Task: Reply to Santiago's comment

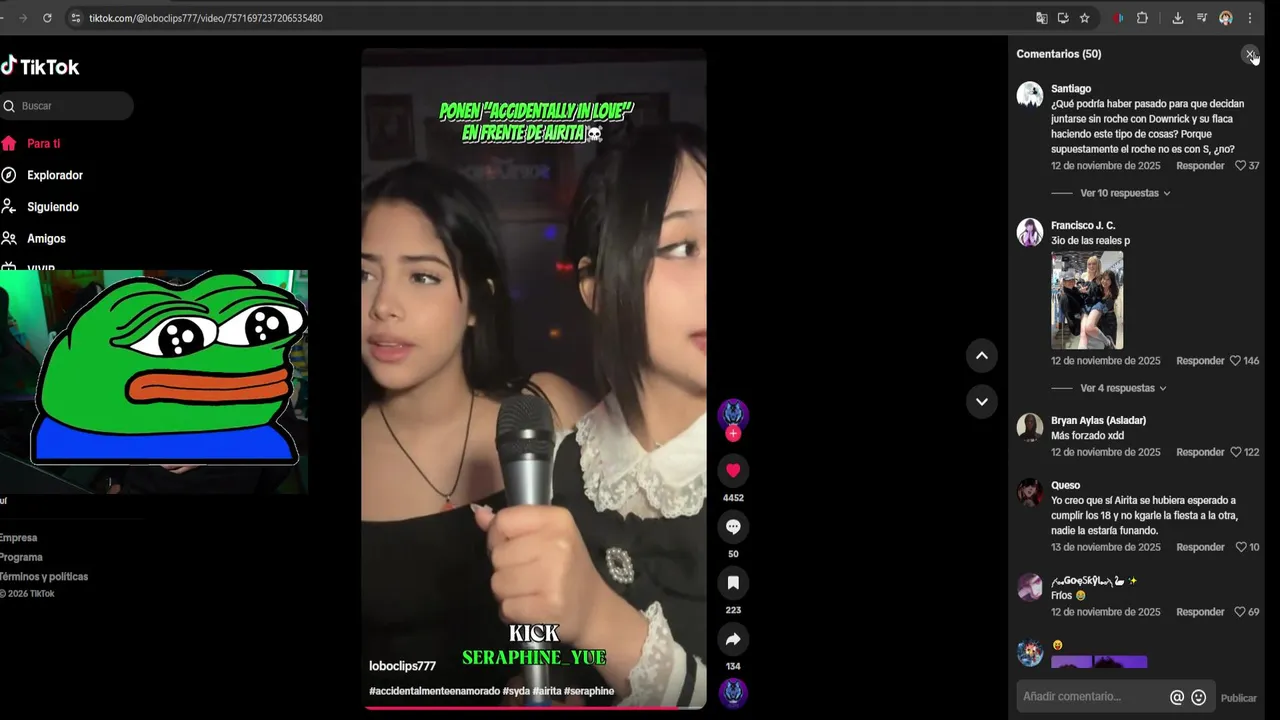Action: coord(1200,166)
